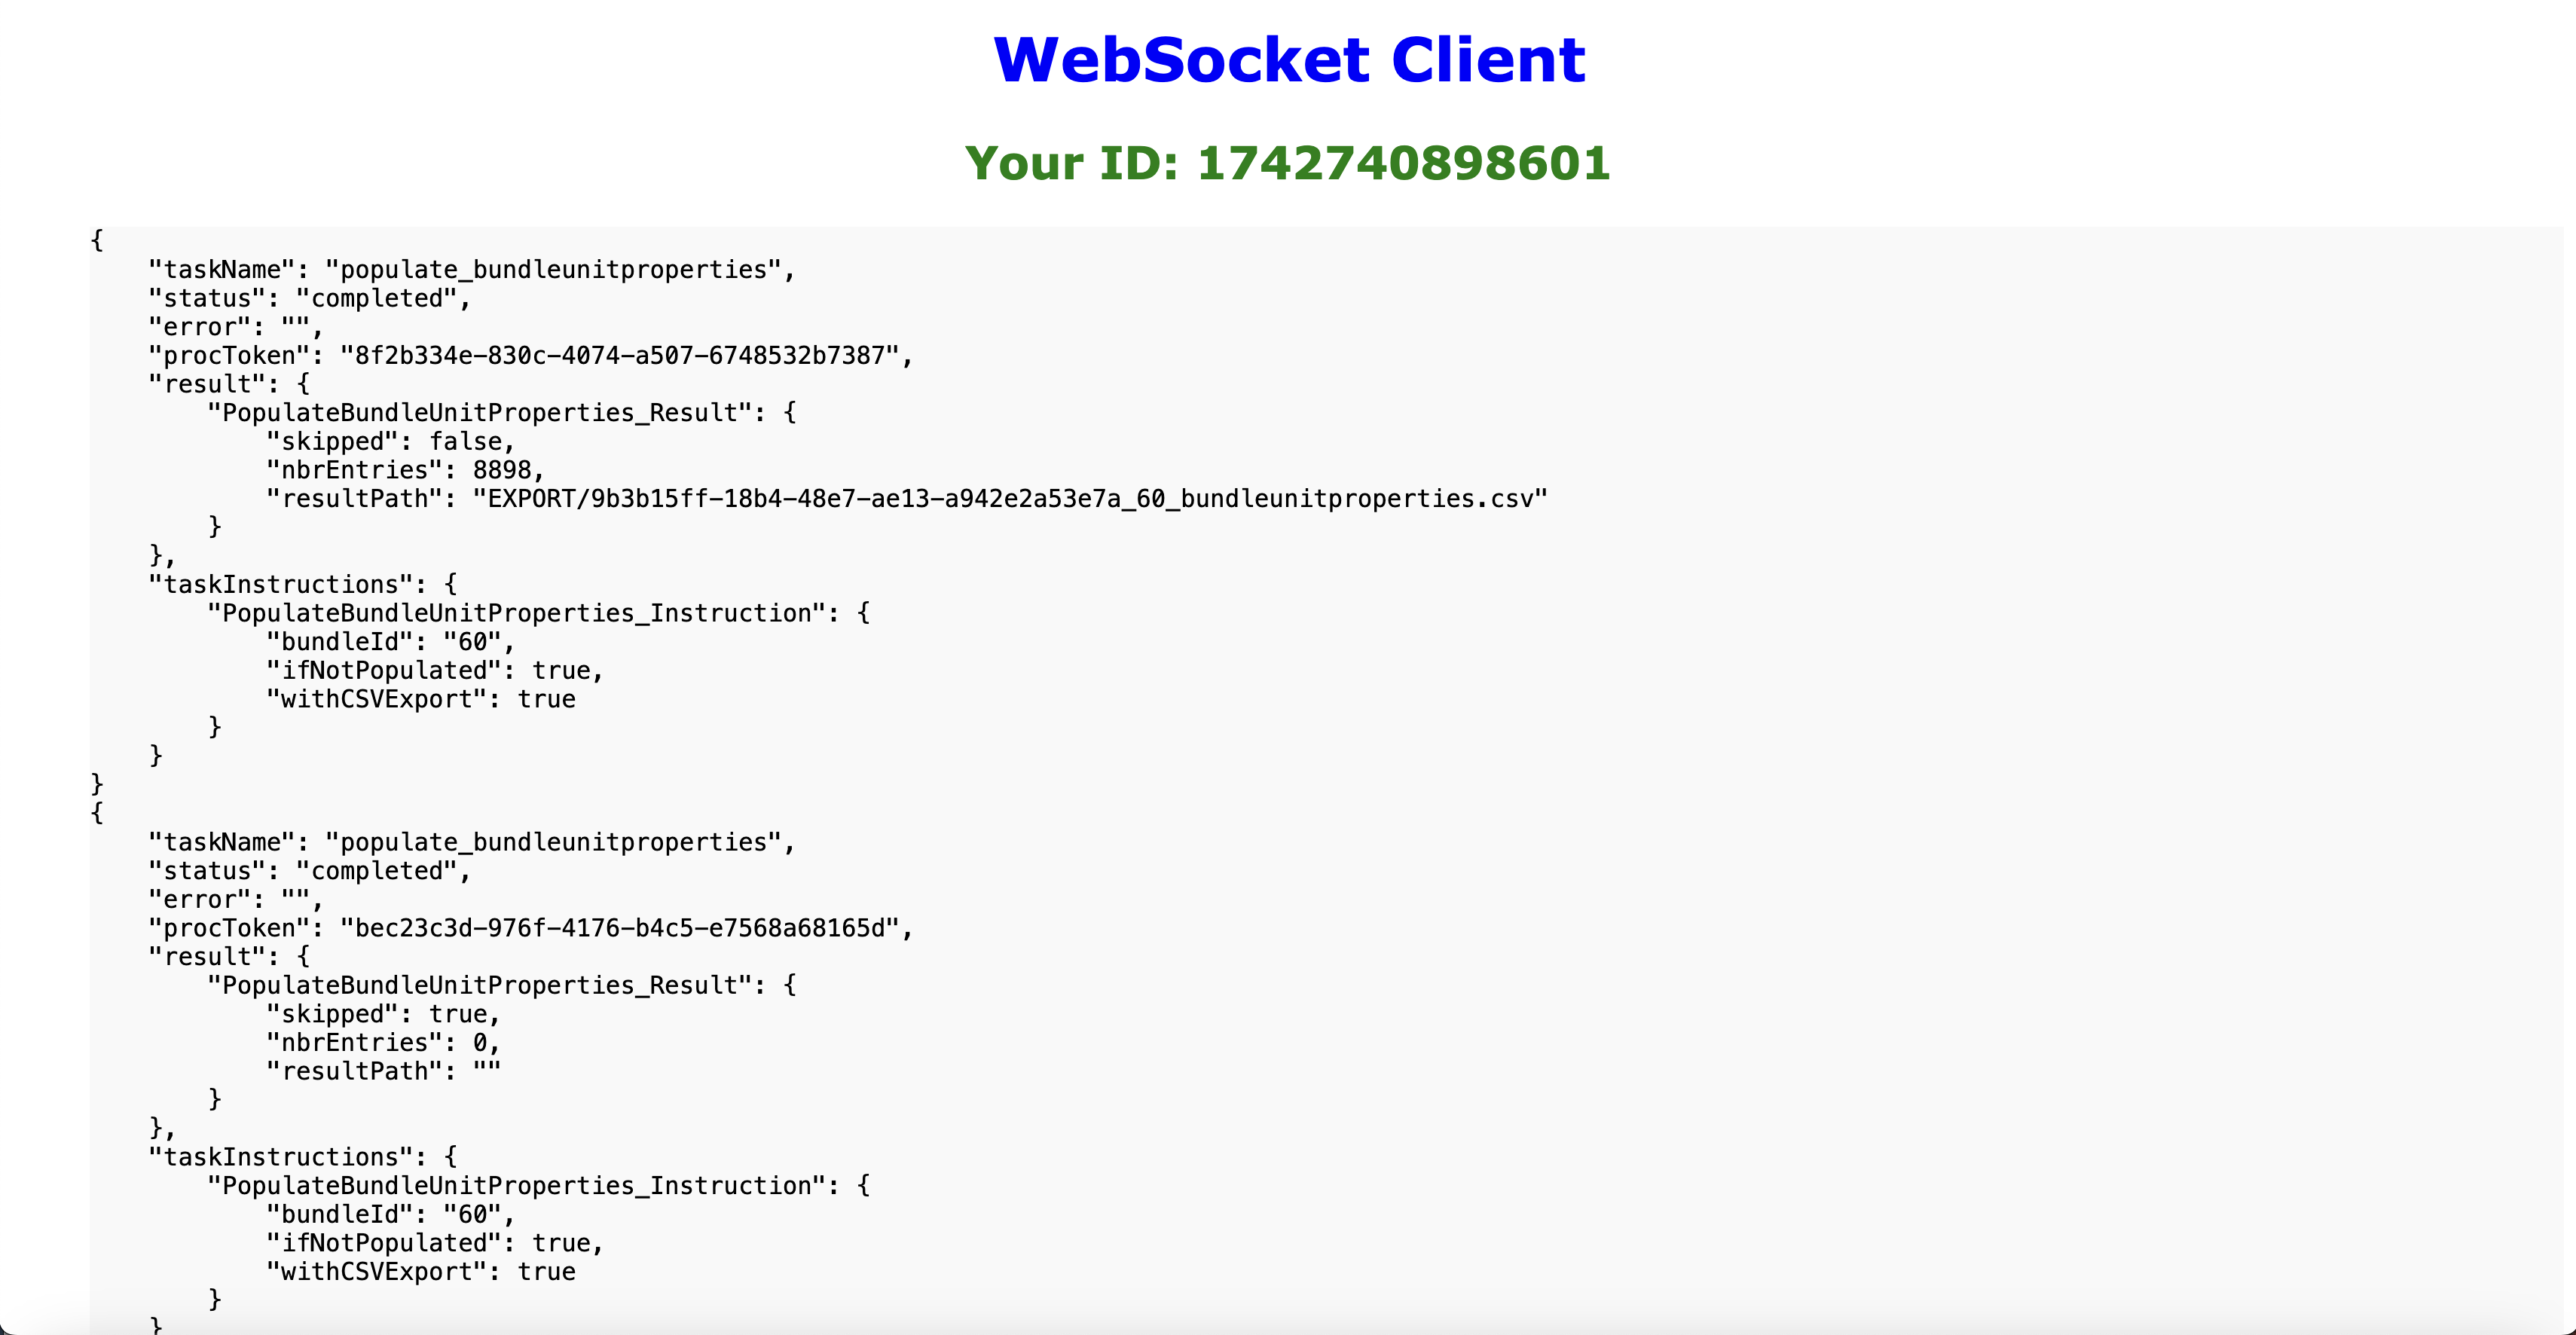Click the first taskInstructions key
This screenshot has height=1335, width=2576.
point(281,585)
